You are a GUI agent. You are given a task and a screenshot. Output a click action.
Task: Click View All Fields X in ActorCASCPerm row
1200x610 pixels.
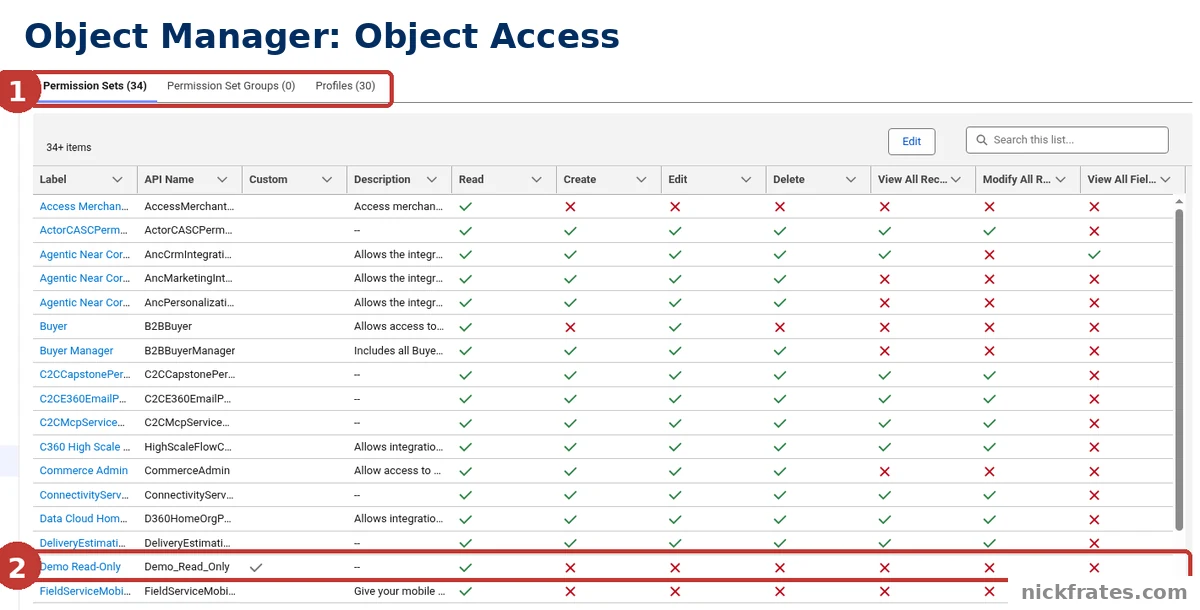tap(1094, 231)
